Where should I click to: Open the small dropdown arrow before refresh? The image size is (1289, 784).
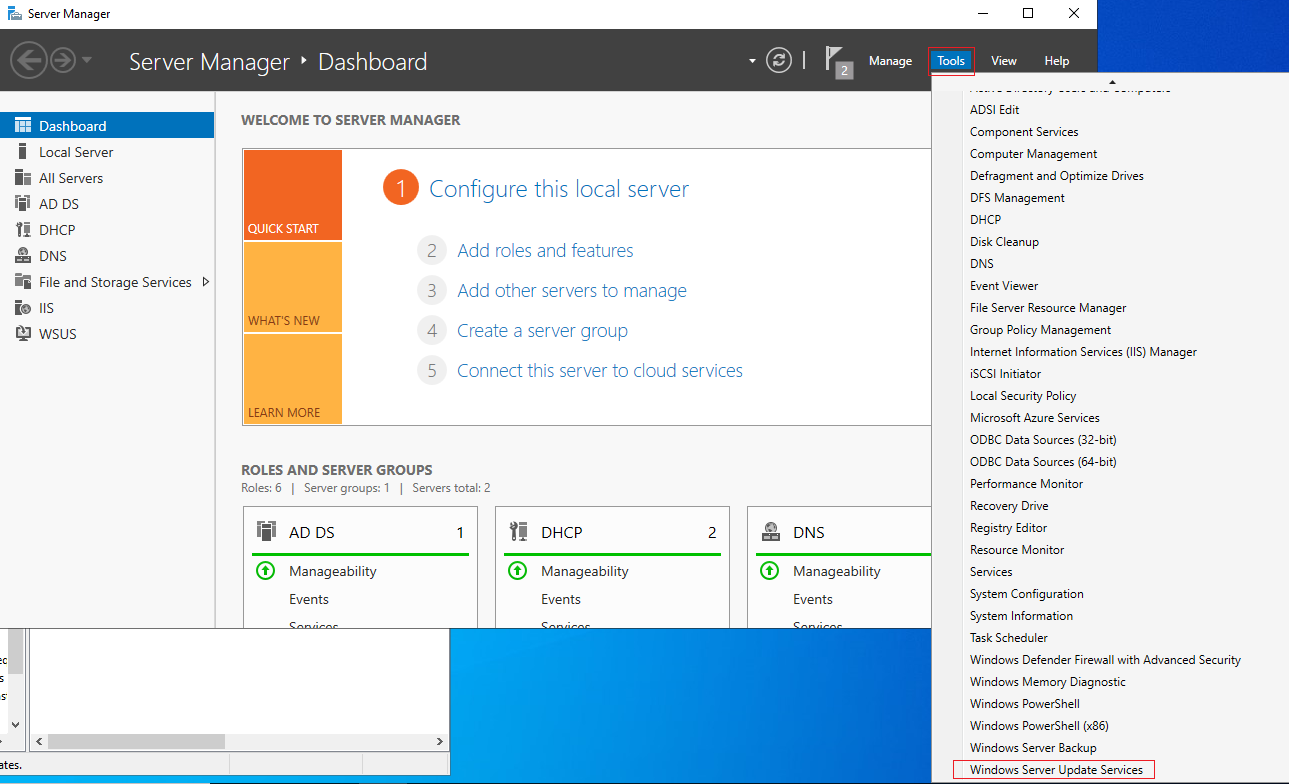pos(753,61)
